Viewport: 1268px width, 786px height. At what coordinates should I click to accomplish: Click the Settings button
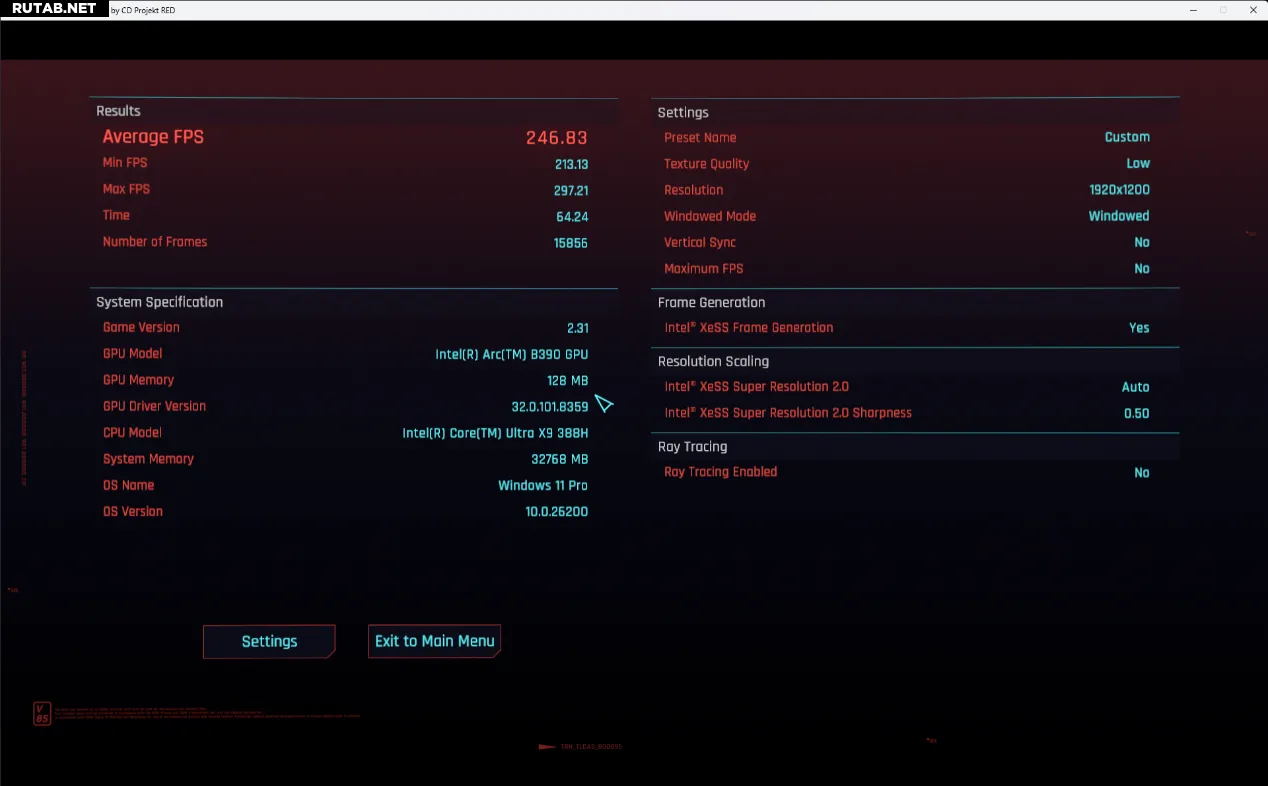[269, 642]
